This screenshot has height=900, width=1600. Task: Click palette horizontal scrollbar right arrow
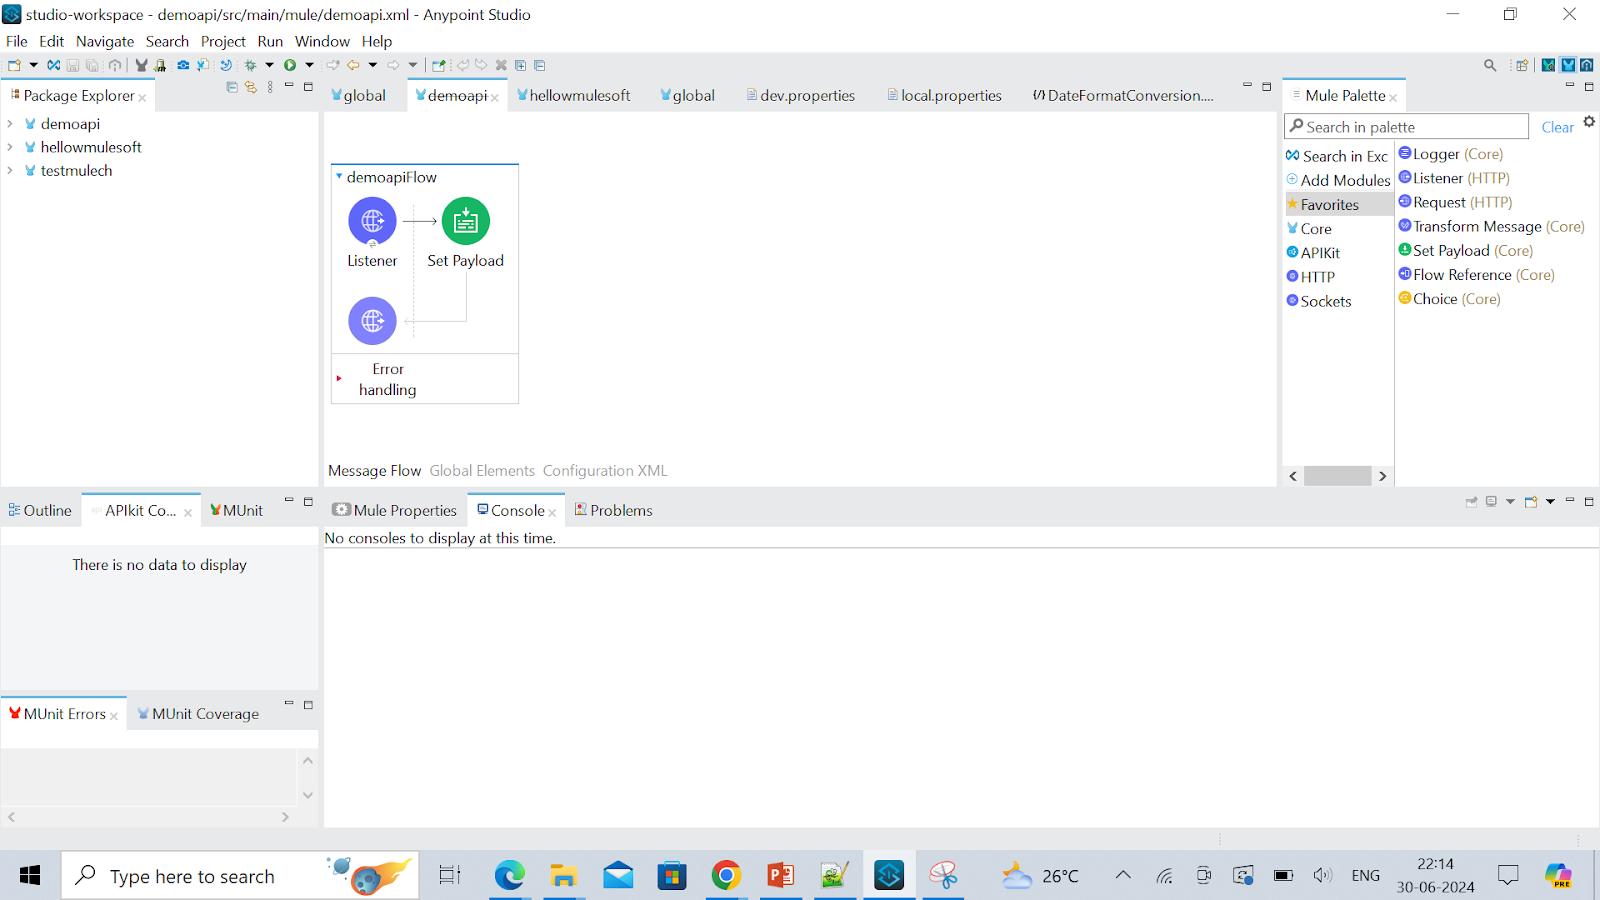point(1383,476)
